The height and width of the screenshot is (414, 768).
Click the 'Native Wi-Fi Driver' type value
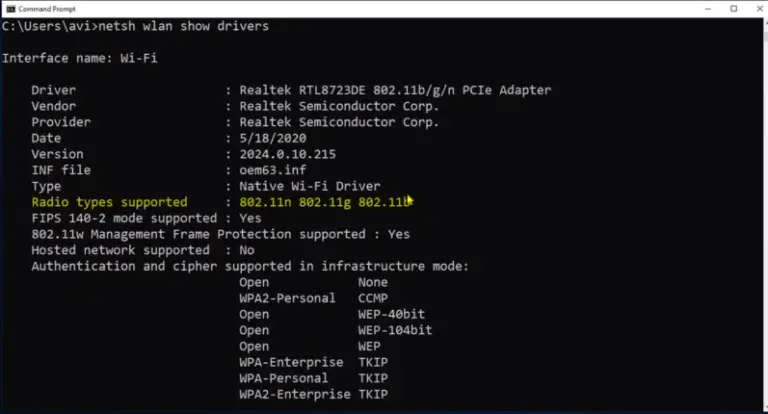pos(310,186)
